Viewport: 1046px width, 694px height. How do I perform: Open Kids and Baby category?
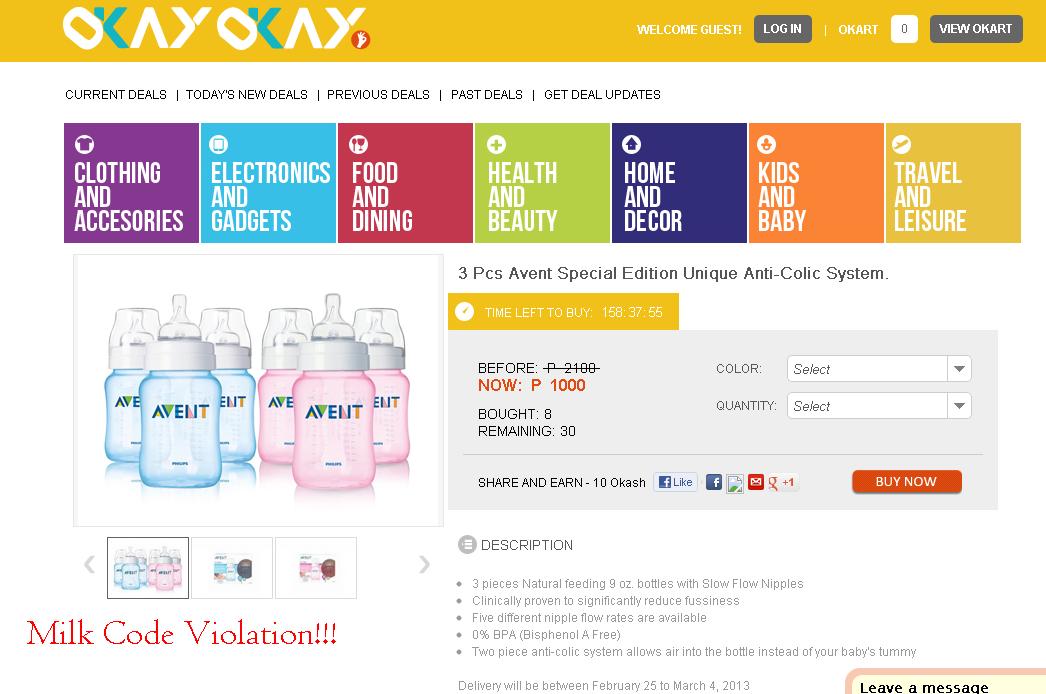817,183
